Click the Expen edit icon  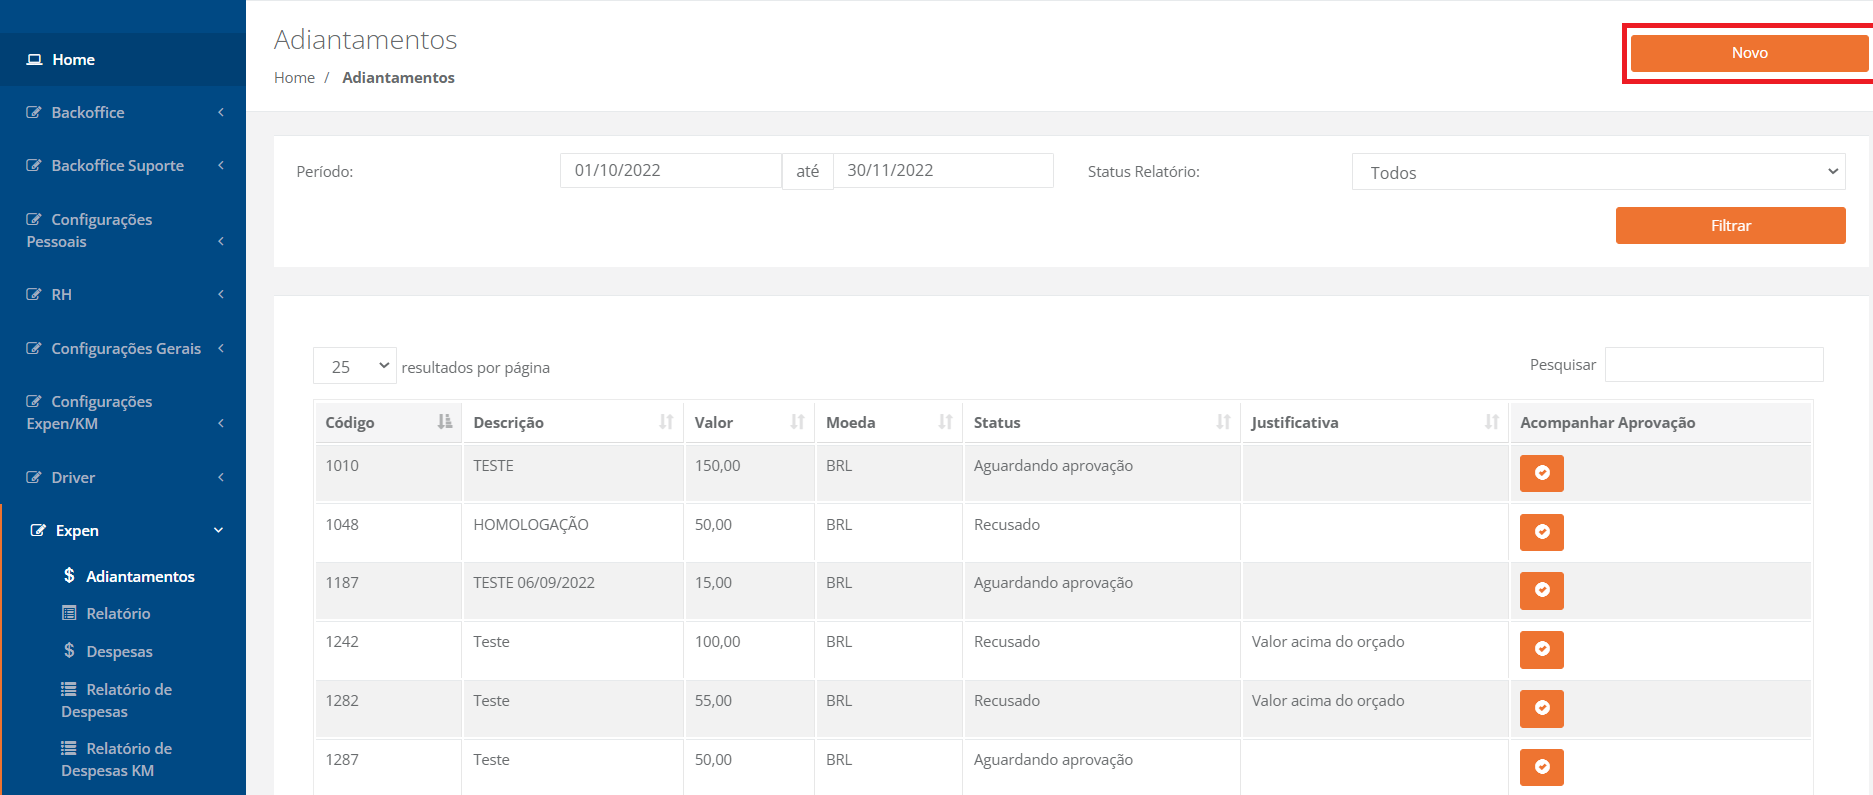38,531
